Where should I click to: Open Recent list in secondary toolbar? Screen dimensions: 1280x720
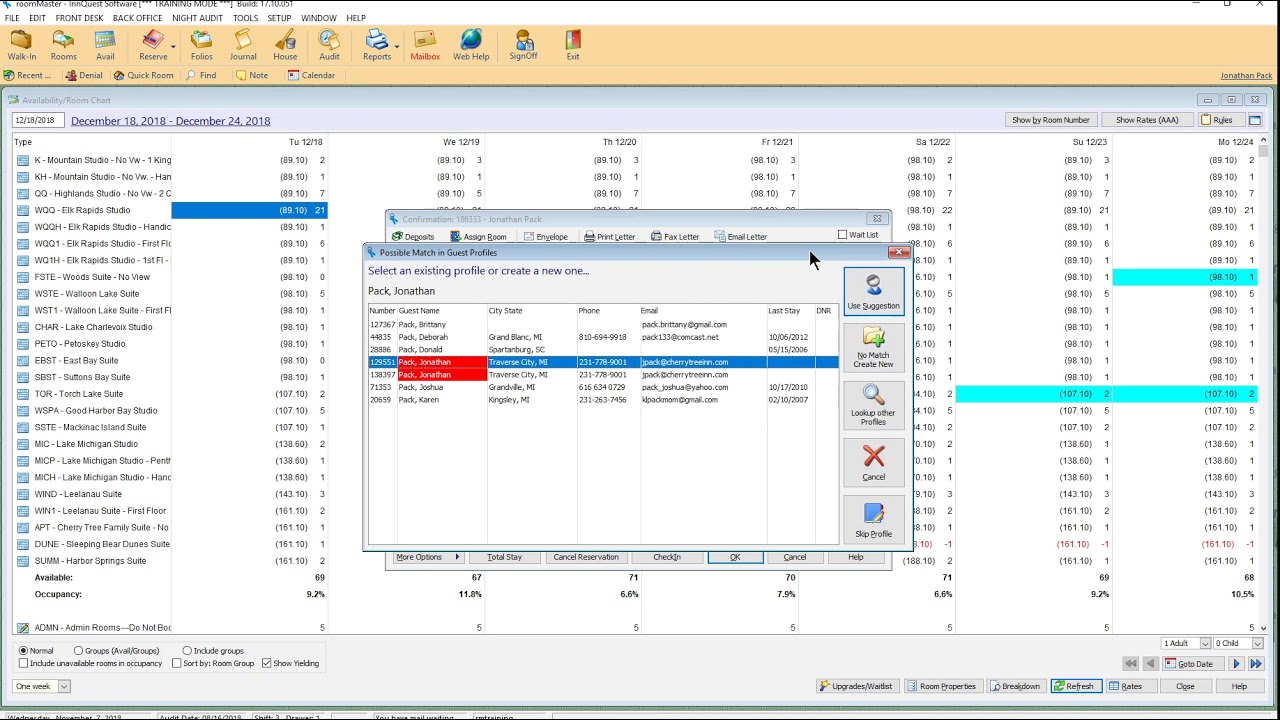pos(27,75)
